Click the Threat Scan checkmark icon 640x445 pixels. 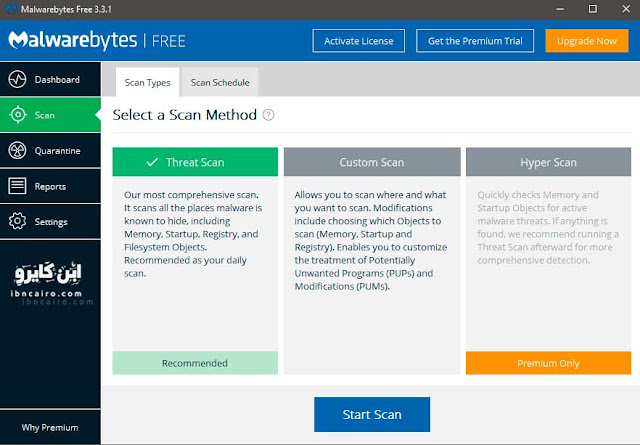tap(152, 162)
